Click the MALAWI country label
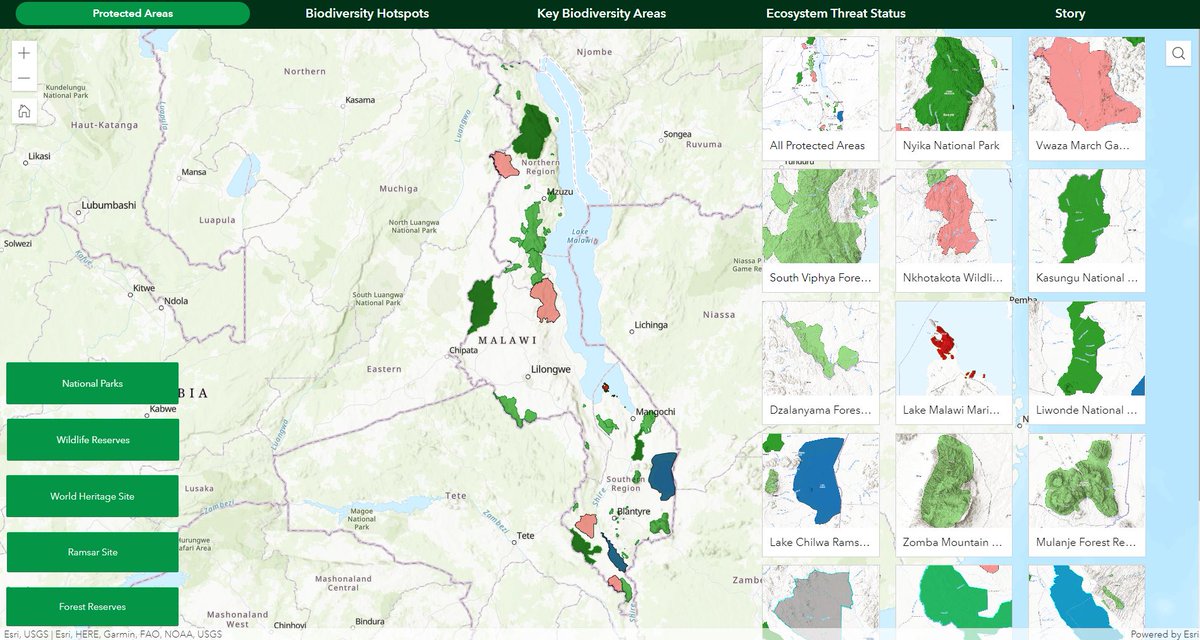1200x640 pixels. coord(508,340)
